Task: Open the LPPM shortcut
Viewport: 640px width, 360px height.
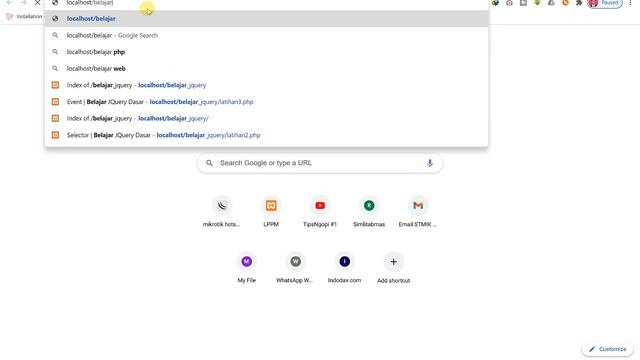Action: click(x=271, y=212)
